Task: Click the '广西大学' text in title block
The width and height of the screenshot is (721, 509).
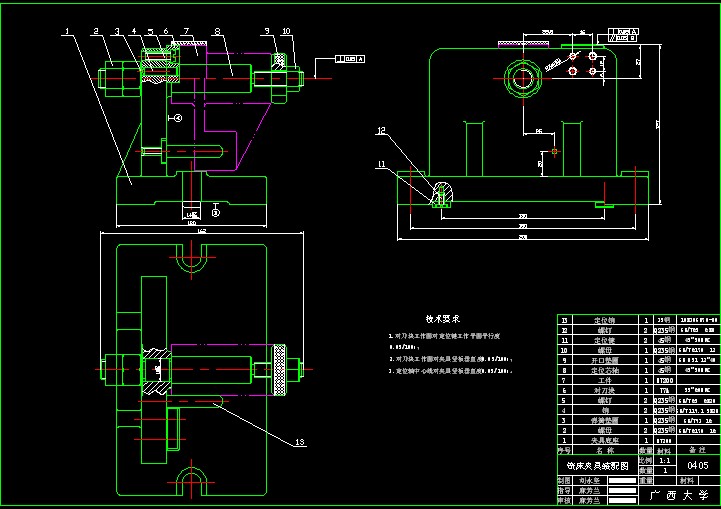Action: [679, 495]
